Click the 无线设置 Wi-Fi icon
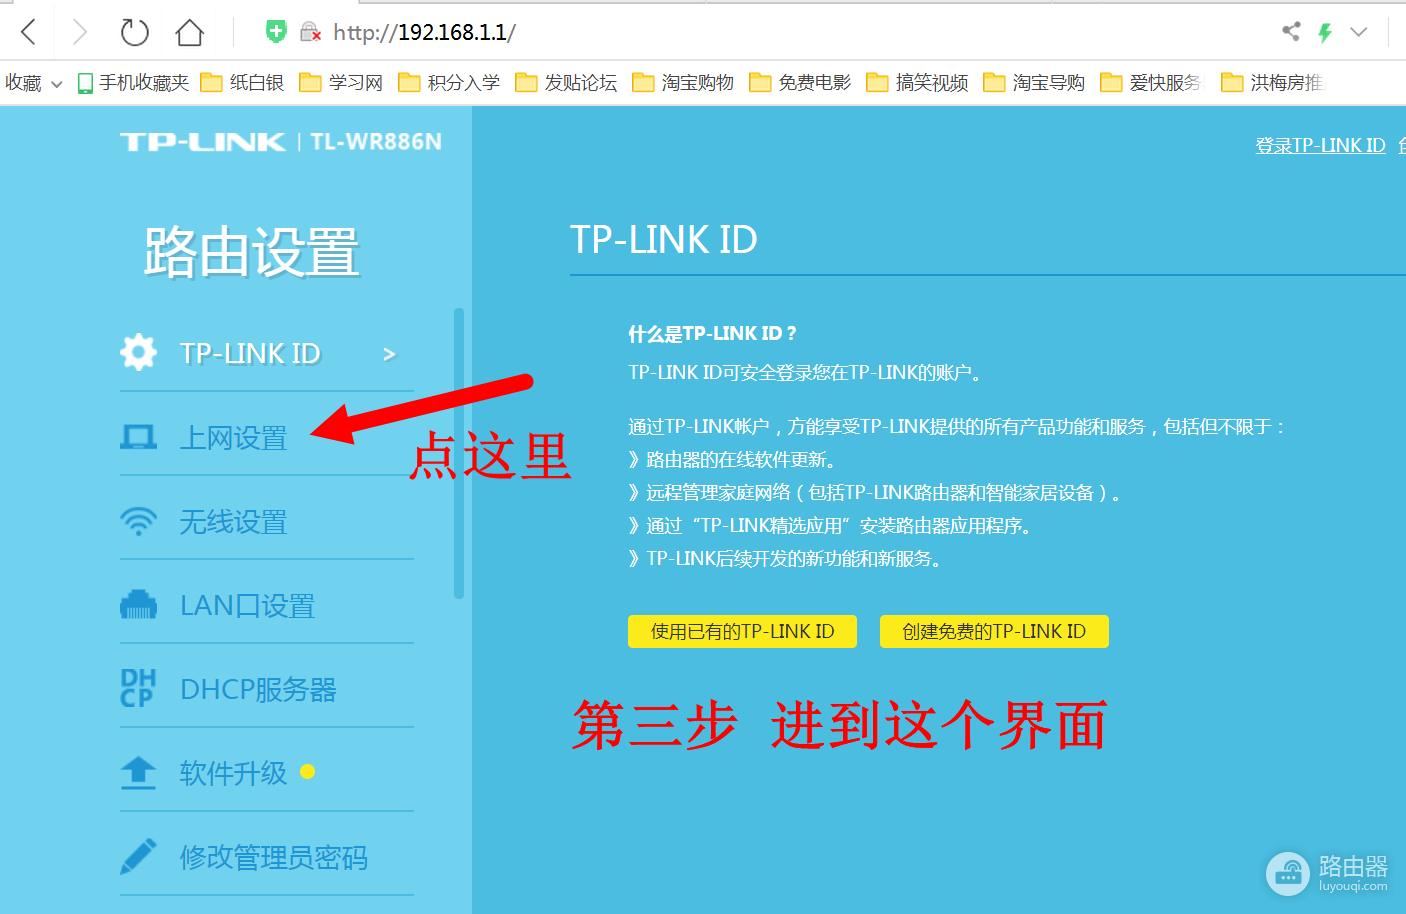The image size is (1406, 914). tap(138, 521)
